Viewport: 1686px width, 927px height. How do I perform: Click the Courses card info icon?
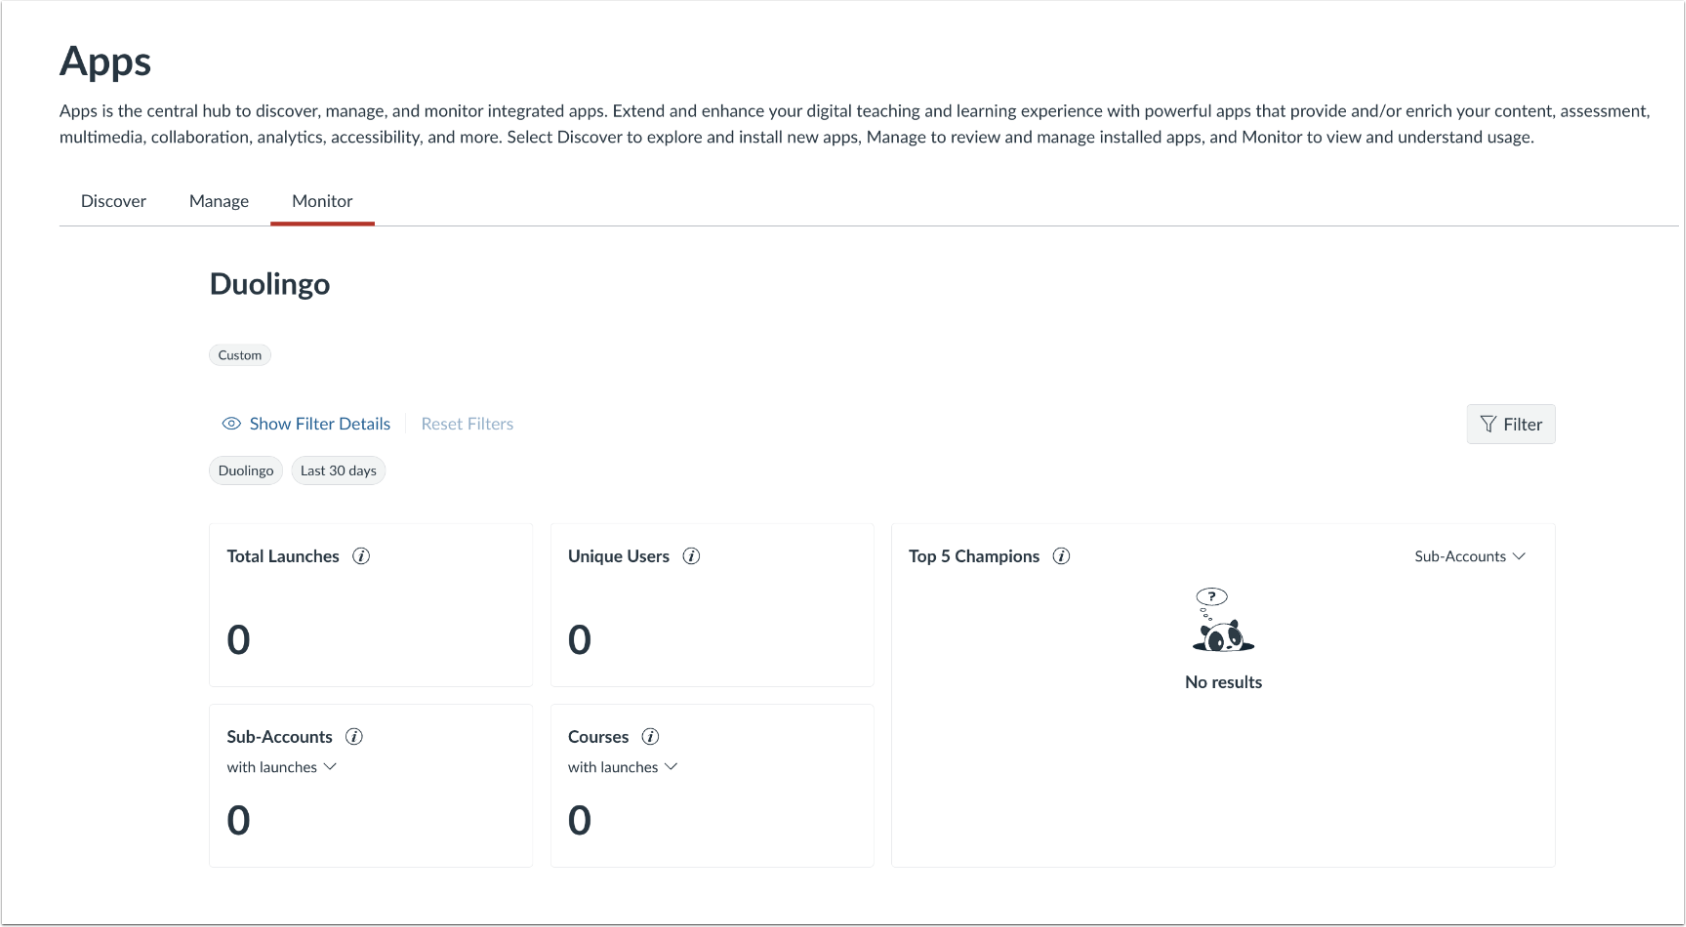click(651, 736)
